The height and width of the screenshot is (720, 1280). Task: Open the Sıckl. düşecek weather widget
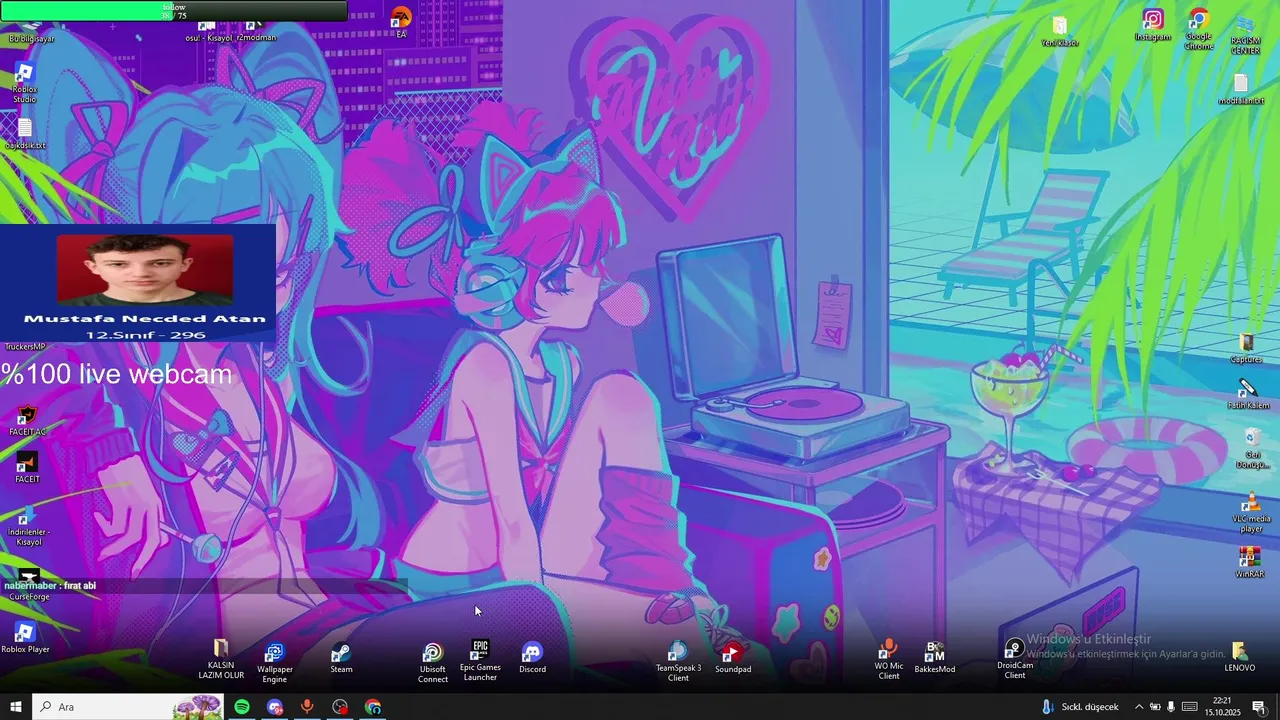point(1080,707)
